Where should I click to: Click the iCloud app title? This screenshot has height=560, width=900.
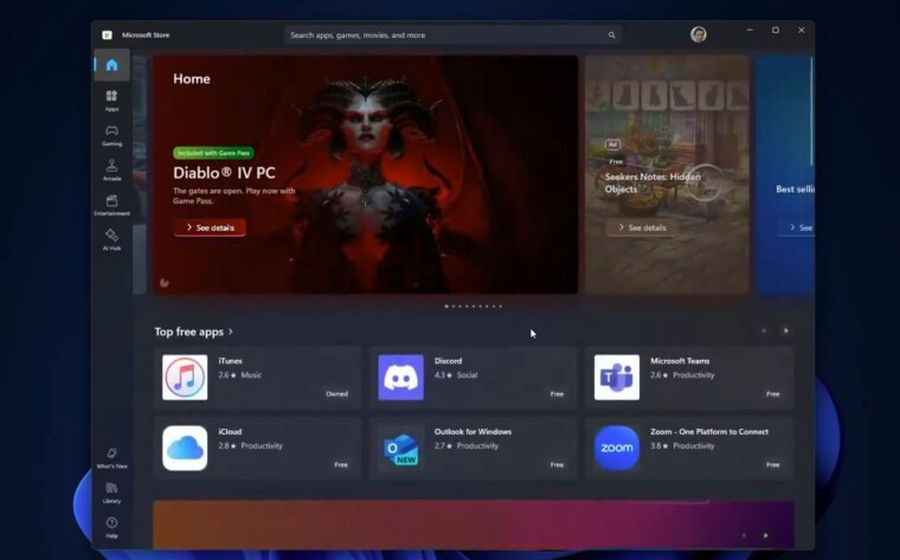tap(230, 431)
